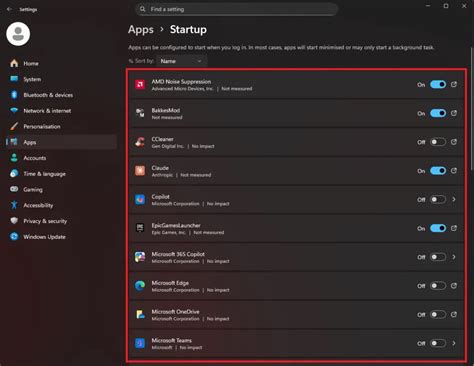The width and height of the screenshot is (474, 366).
Task: Click the Microsoft Edge app icon
Action: coord(140,286)
